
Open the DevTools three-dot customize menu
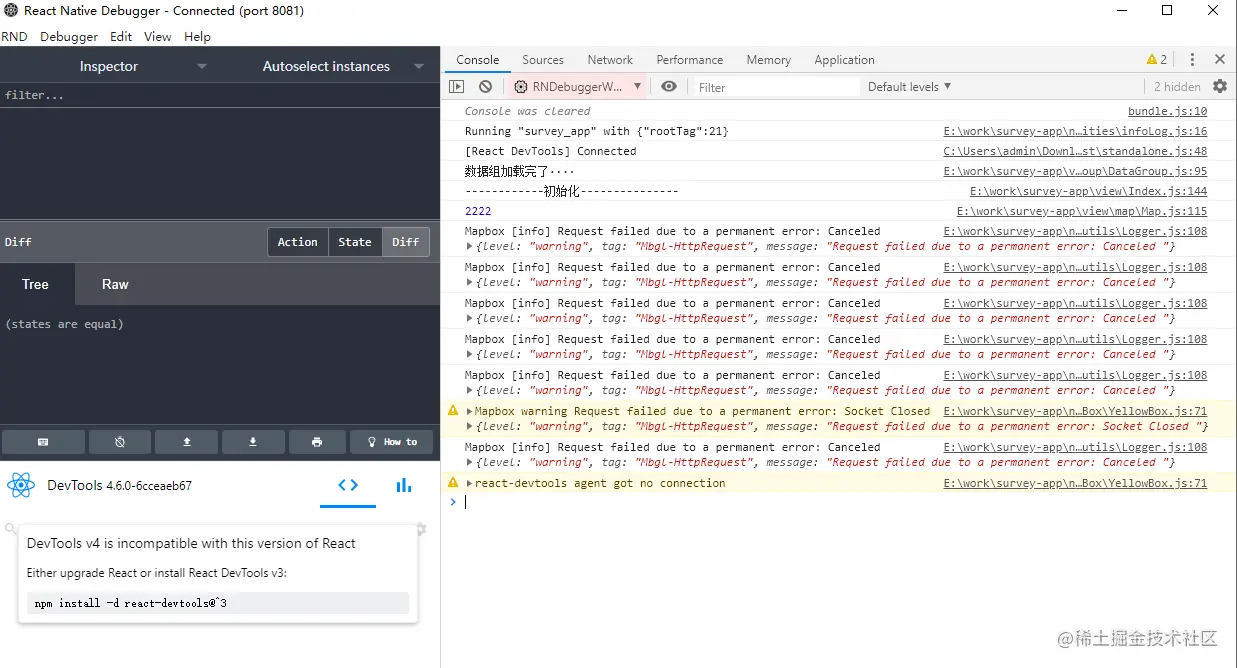[x=1192, y=60]
